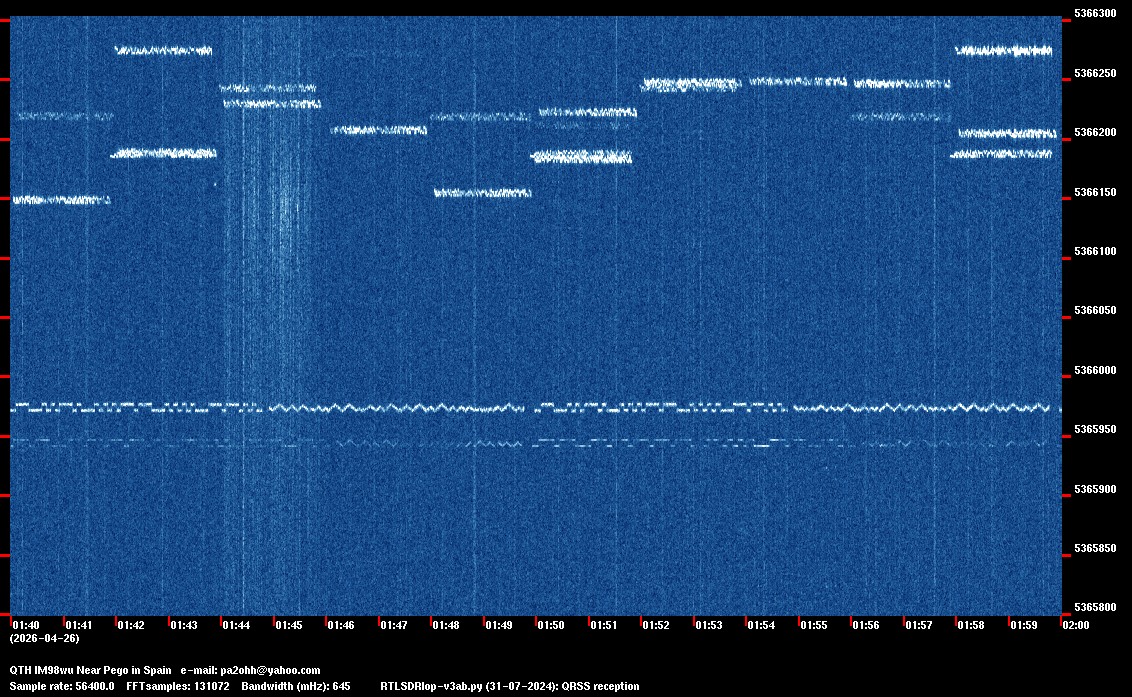This screenshot has height=697, width=1132.
Task: Click the 01:58 time axis label
Action: [970, 625]
